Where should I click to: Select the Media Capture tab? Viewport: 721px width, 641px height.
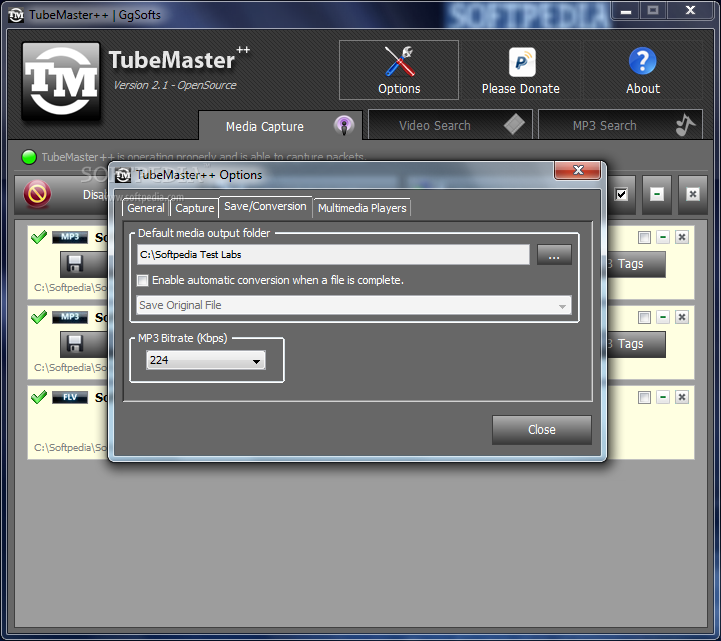click(x=280, y=125)
